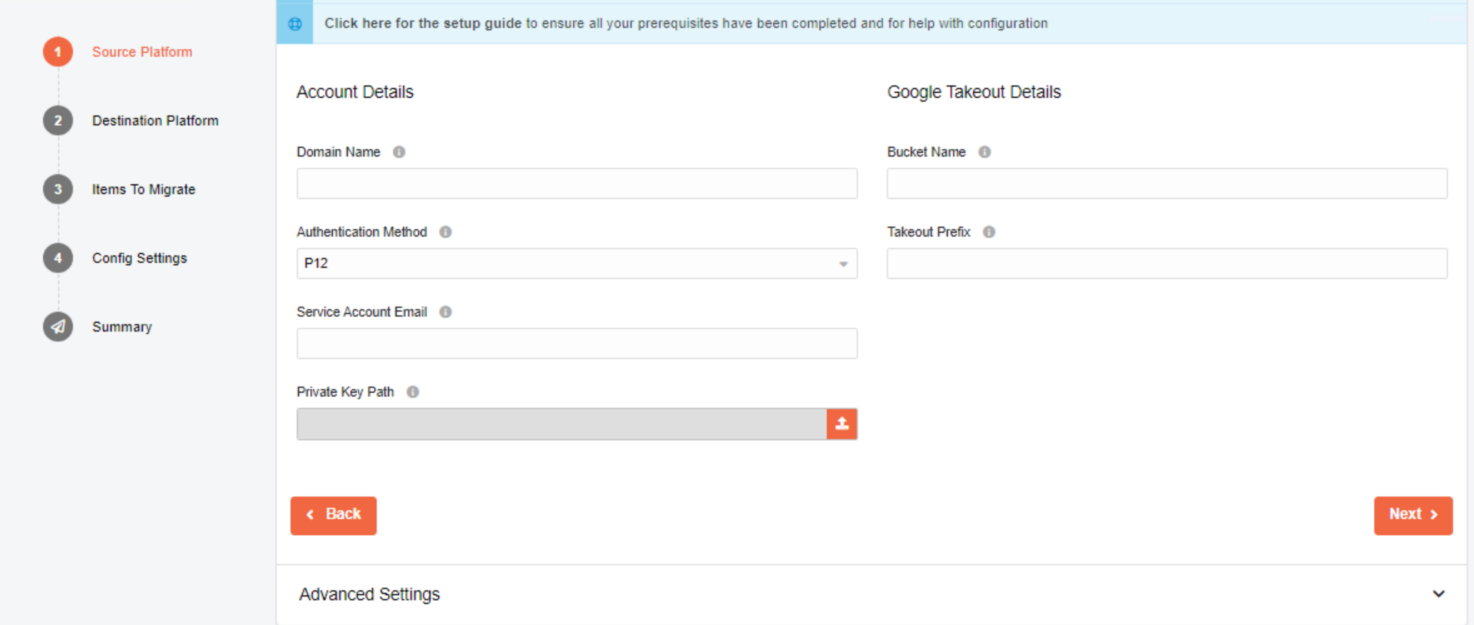Go to the Destination Platform step
This screenshot has height=625, width=1474.
point(155,121)
